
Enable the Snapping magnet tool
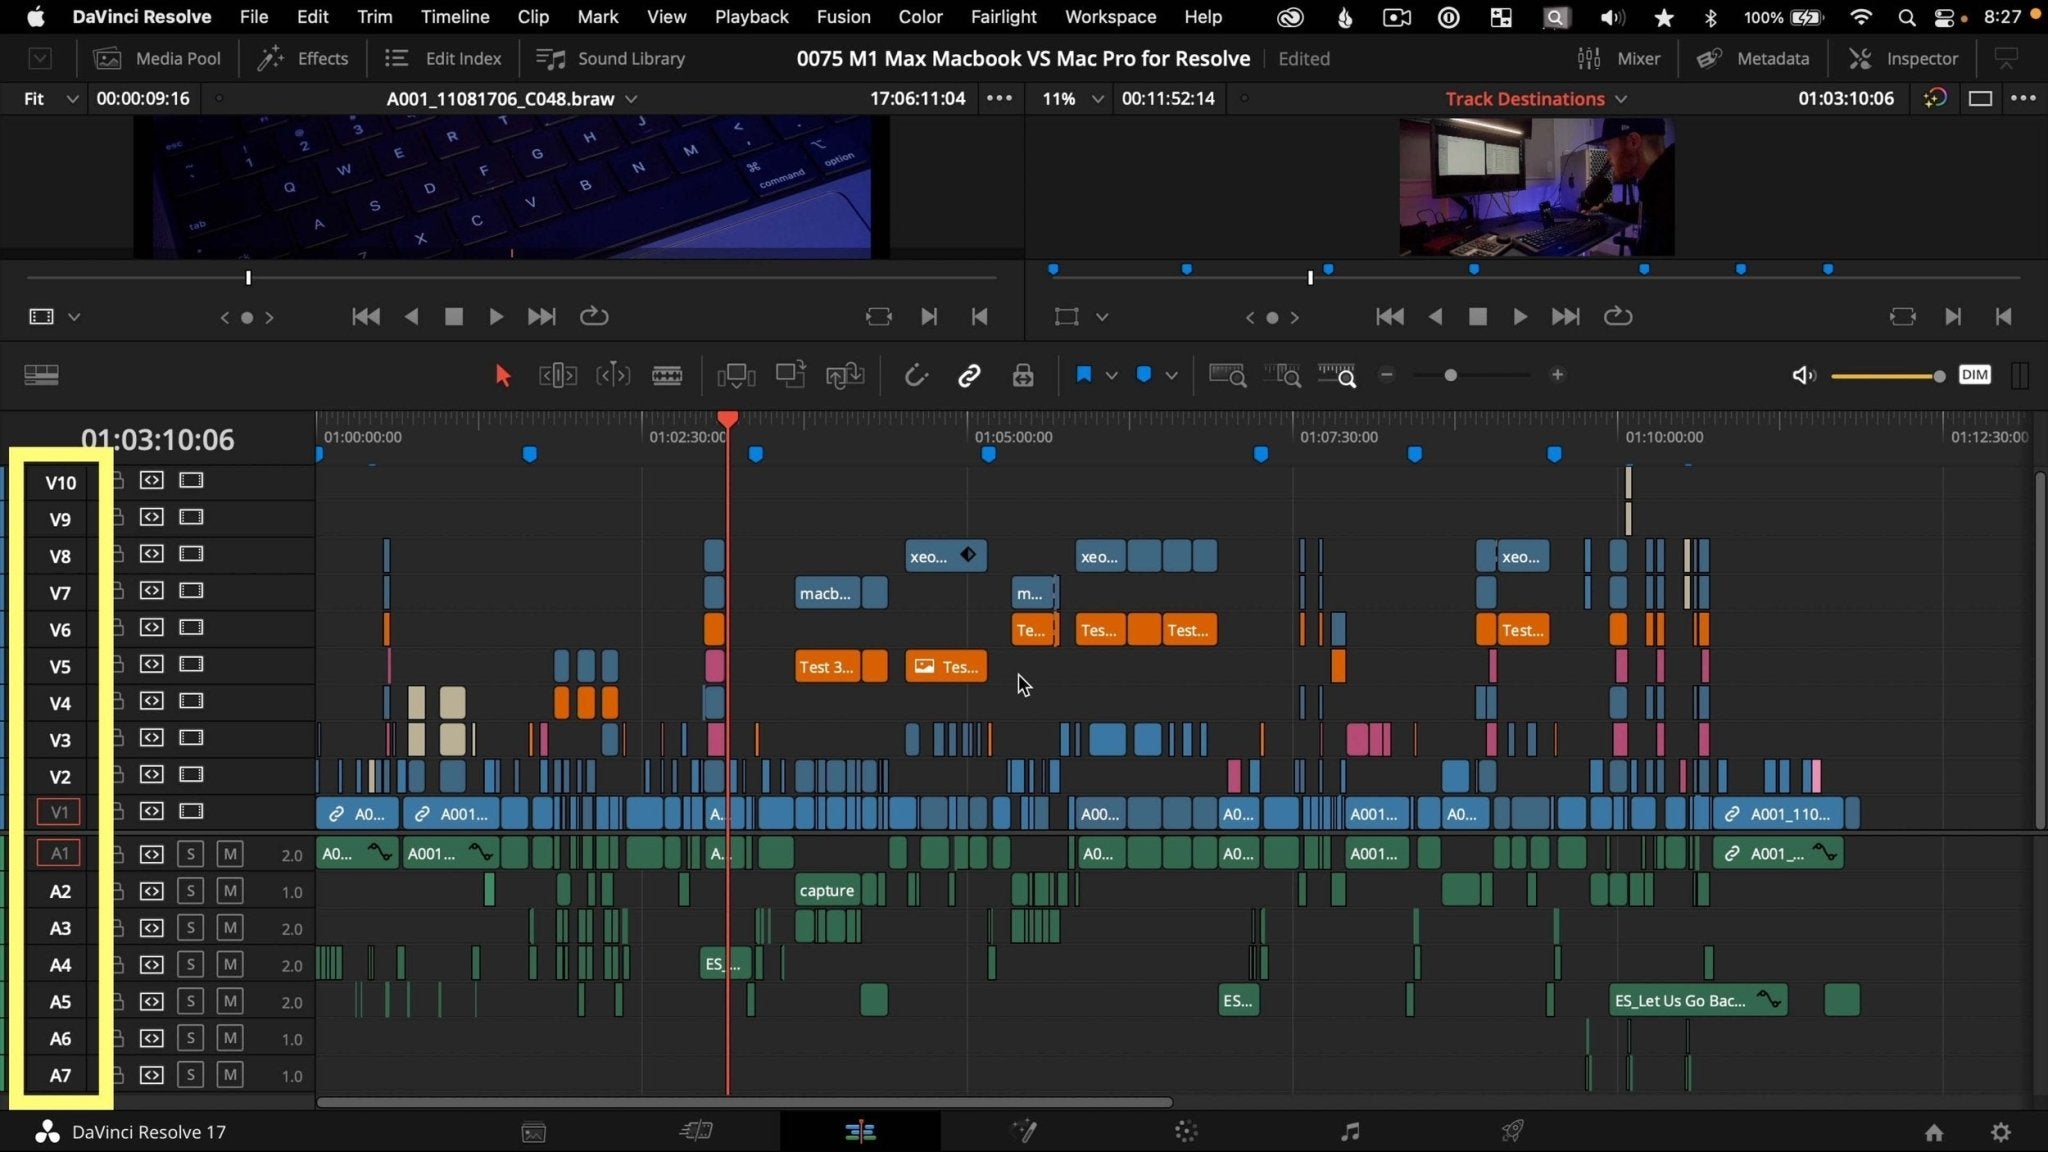(x=917, y=375)
